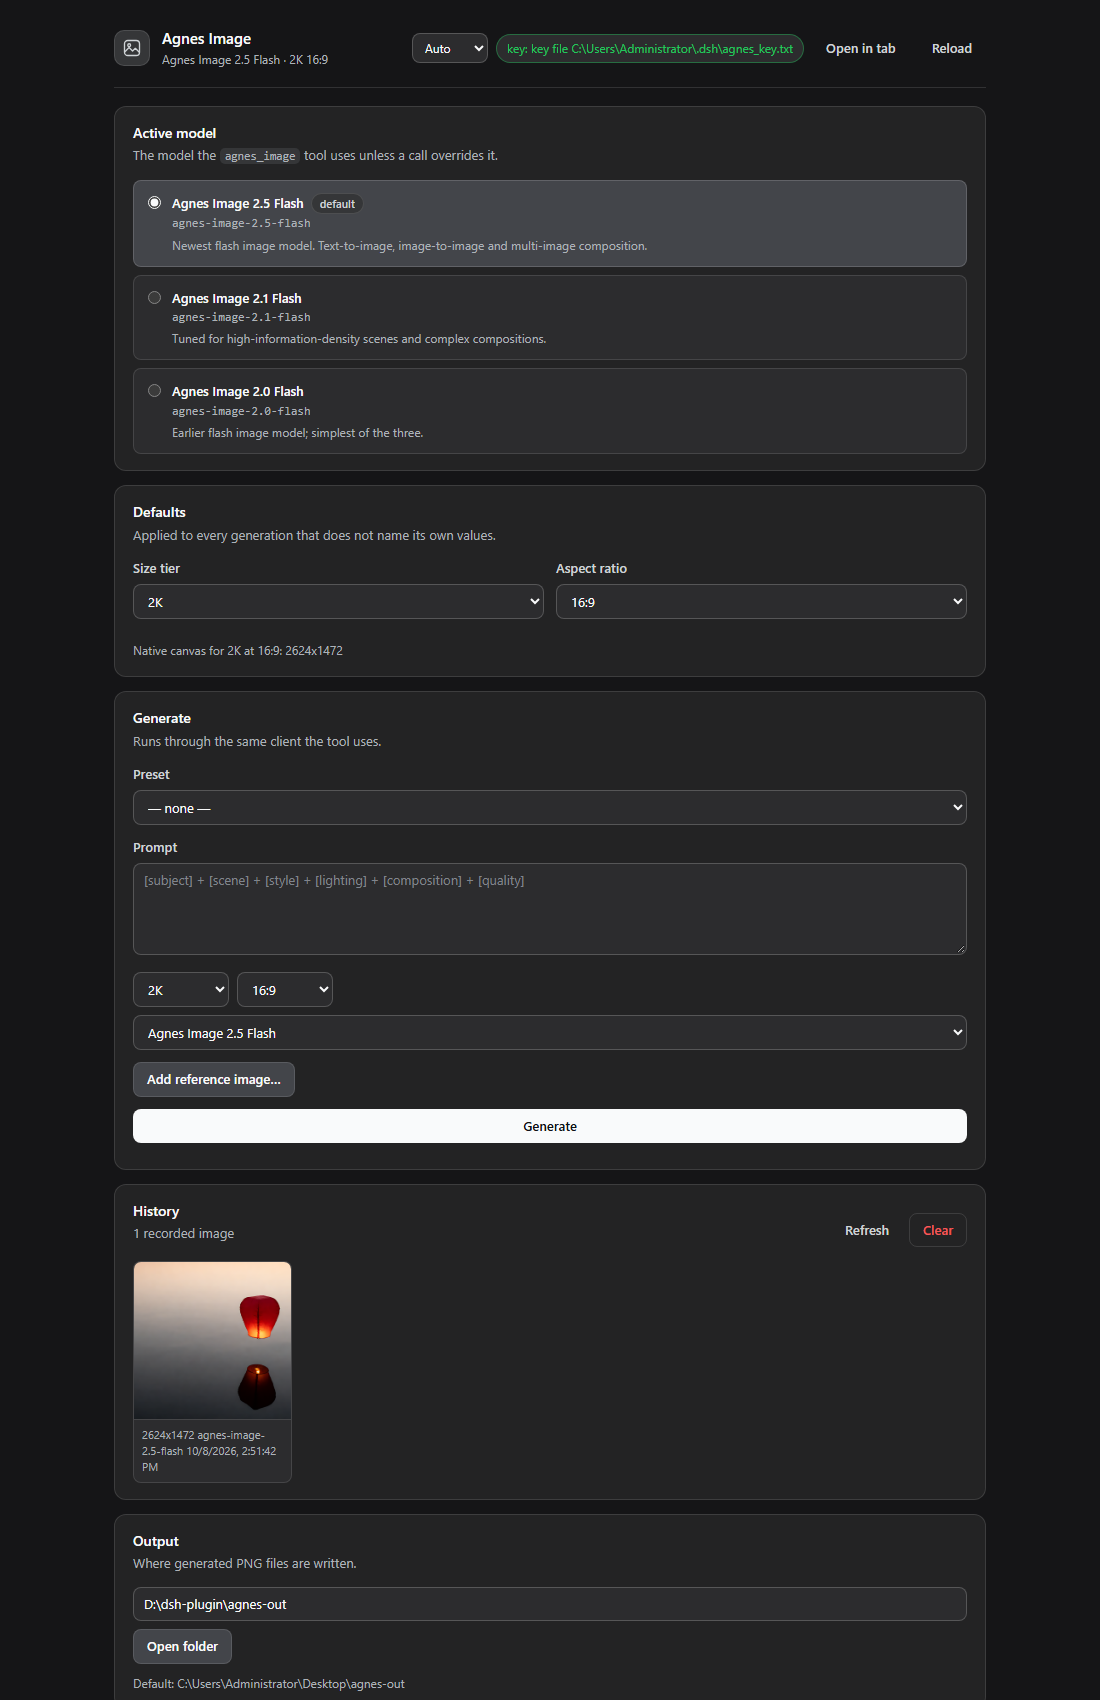Select Agnes Image 2.0 Flash radio button

pyautogui.click(x=154, y=391)
